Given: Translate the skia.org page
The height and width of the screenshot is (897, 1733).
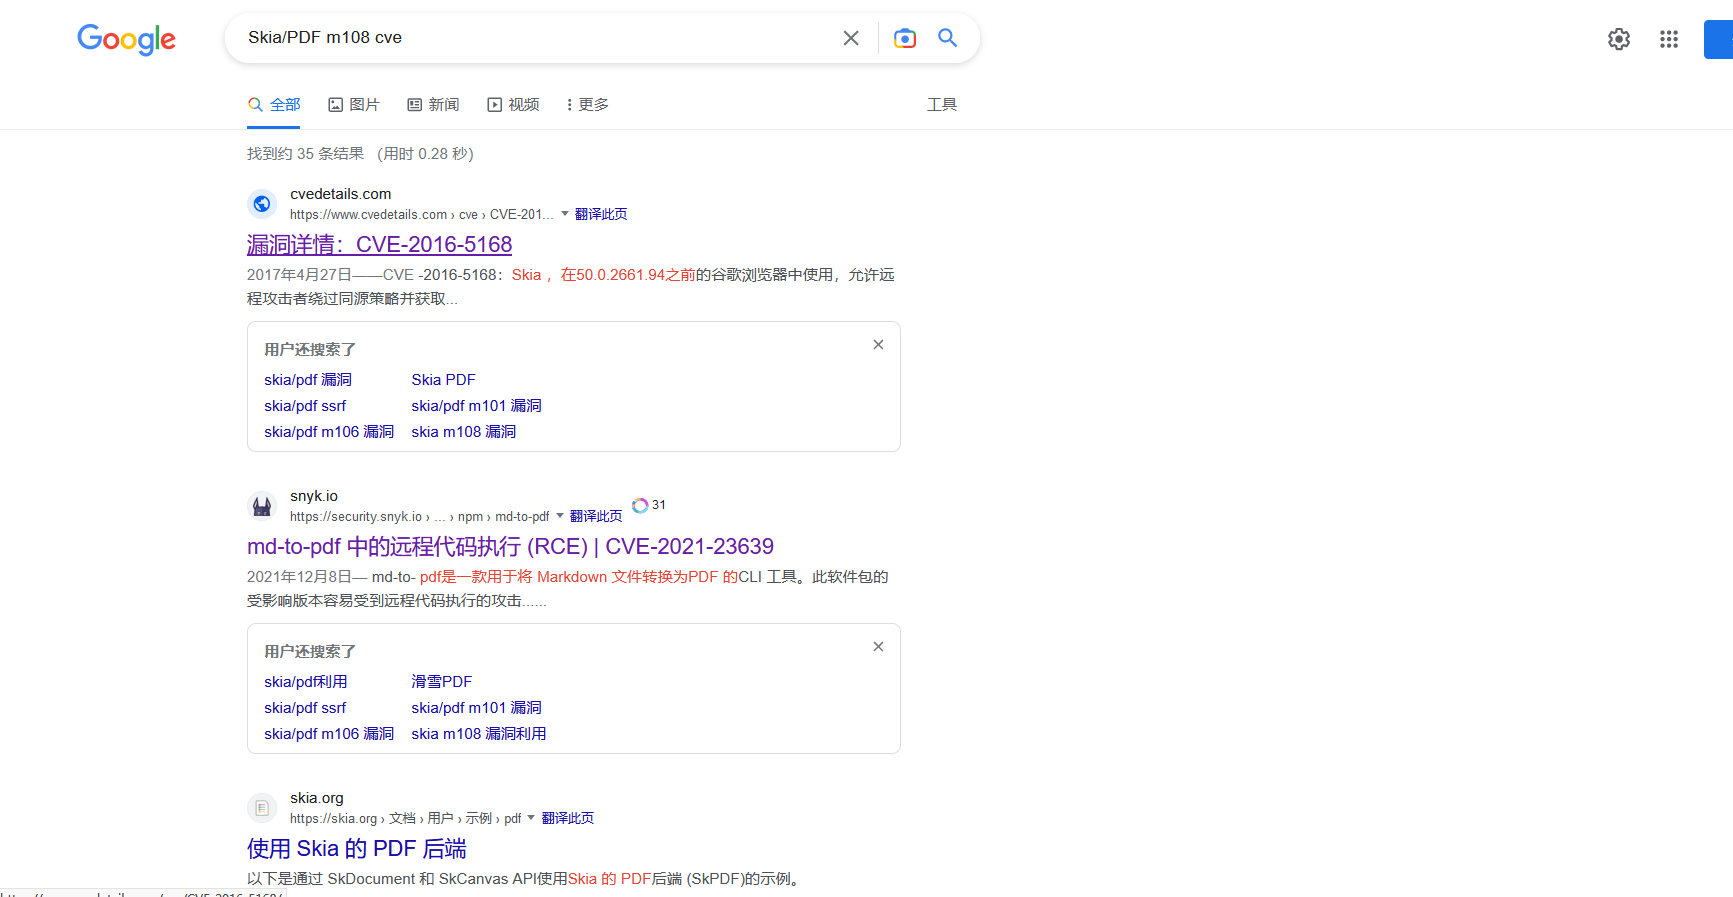Looking at the screenshot, I should [x=568, y=818].
